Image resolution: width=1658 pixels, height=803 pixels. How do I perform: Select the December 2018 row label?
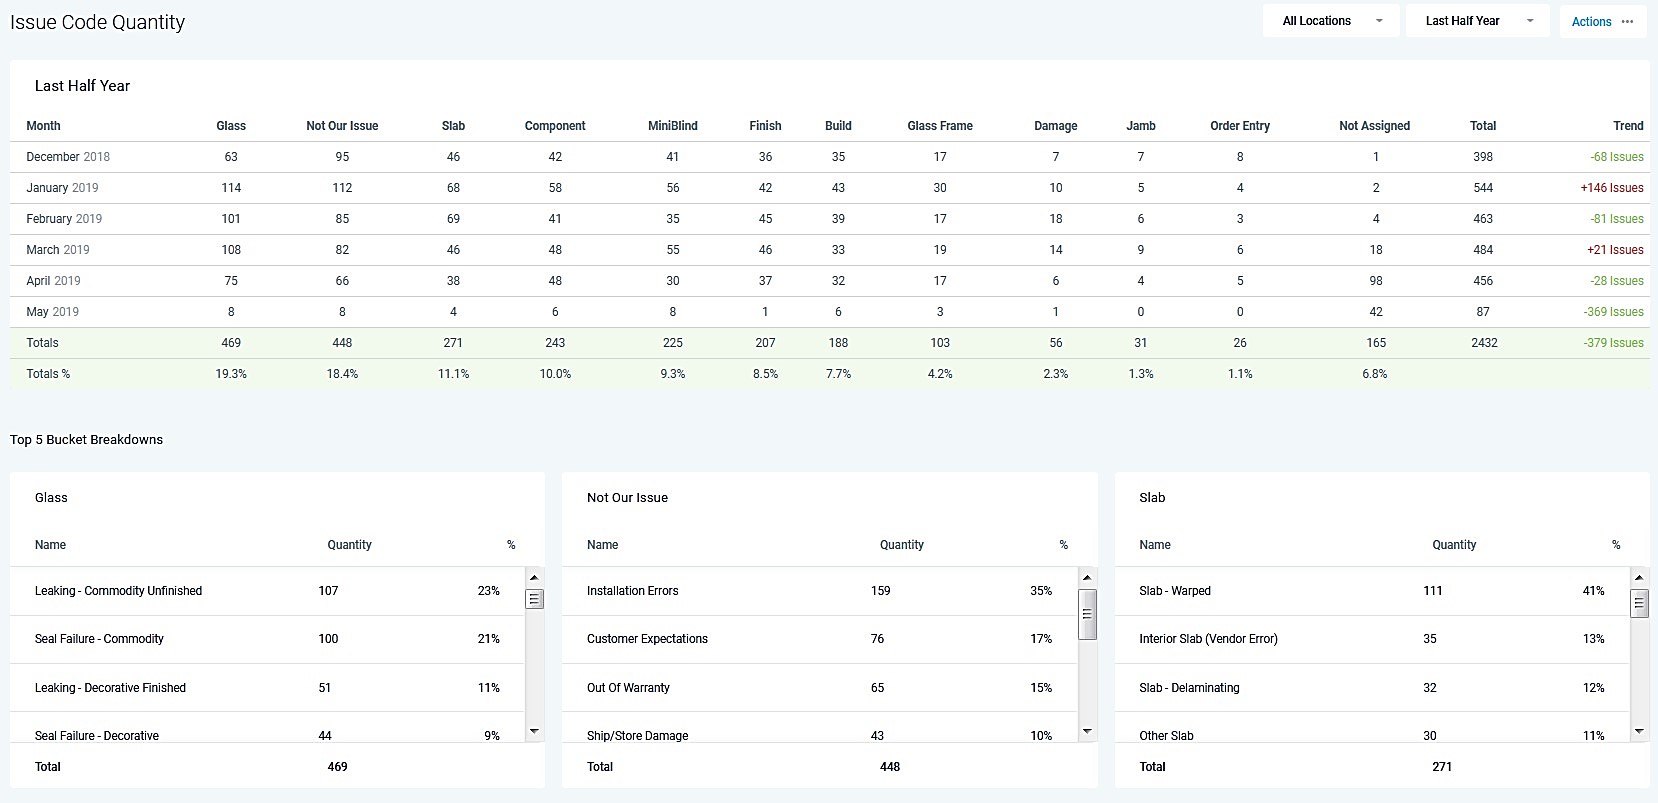pyautogui.click(x=68, y=157)
